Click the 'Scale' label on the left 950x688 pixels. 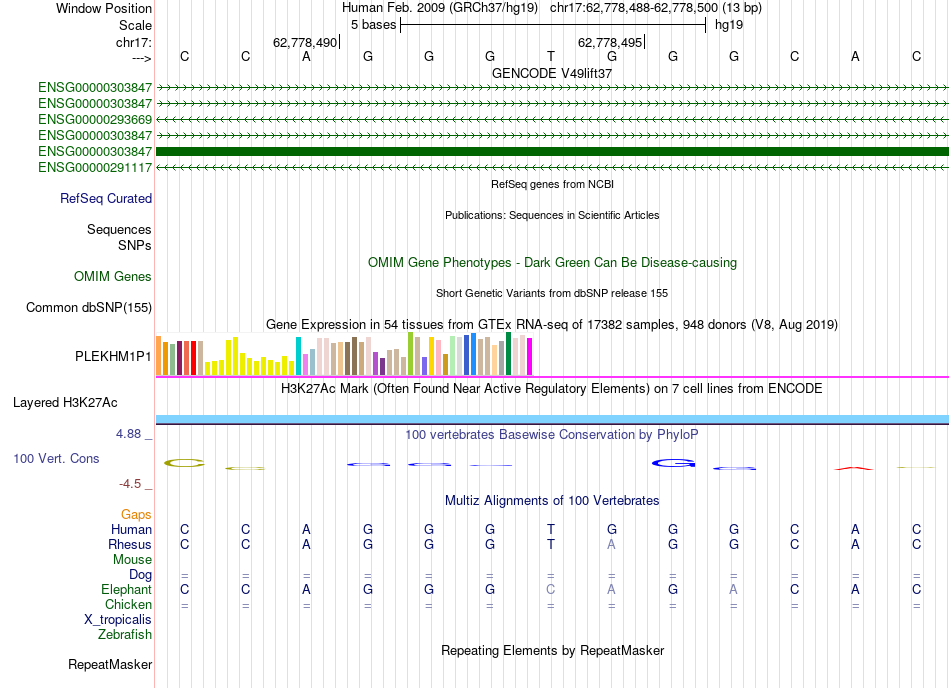pos(135,25)
